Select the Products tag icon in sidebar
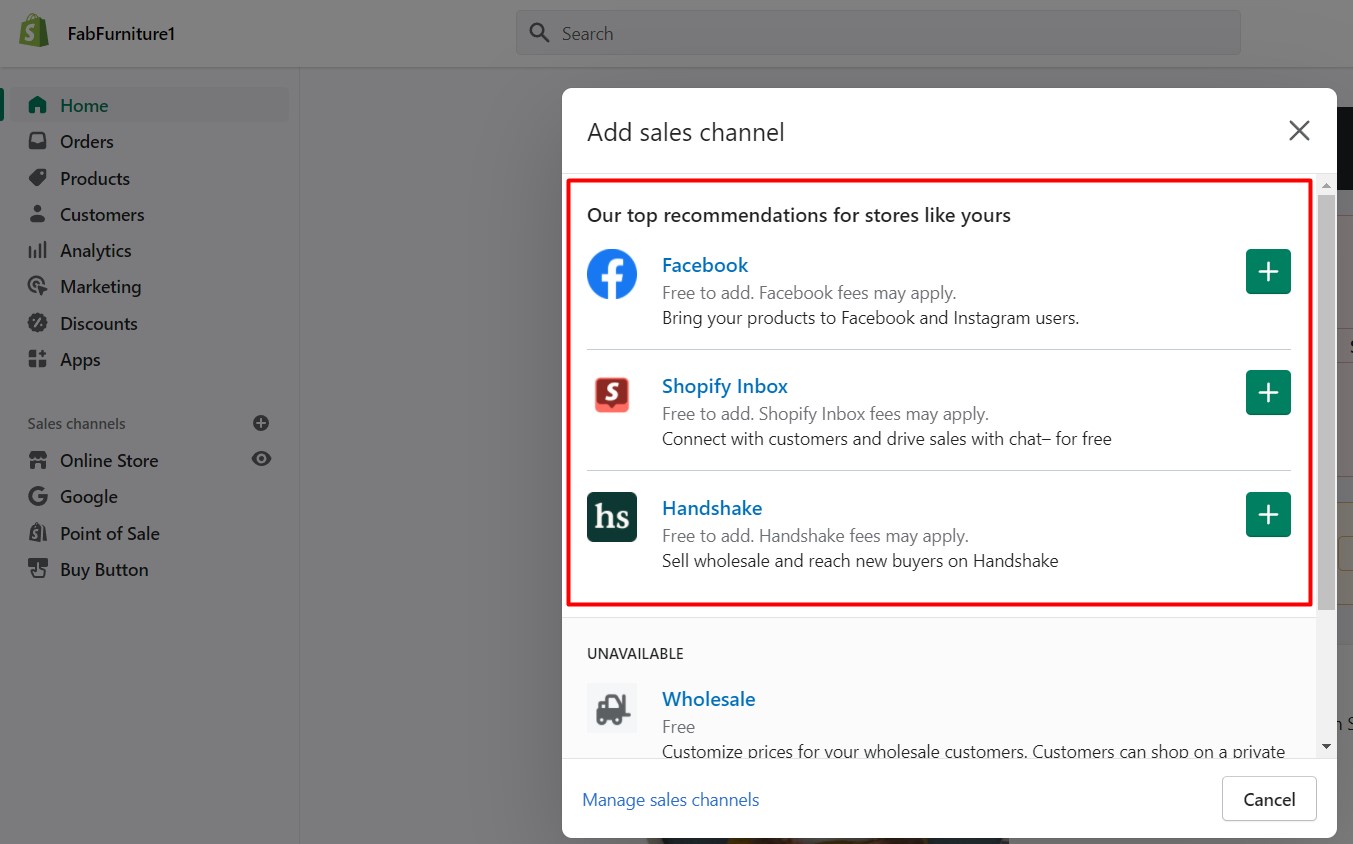The width and height of the screenshot is (1353, 844). (37, 178)
